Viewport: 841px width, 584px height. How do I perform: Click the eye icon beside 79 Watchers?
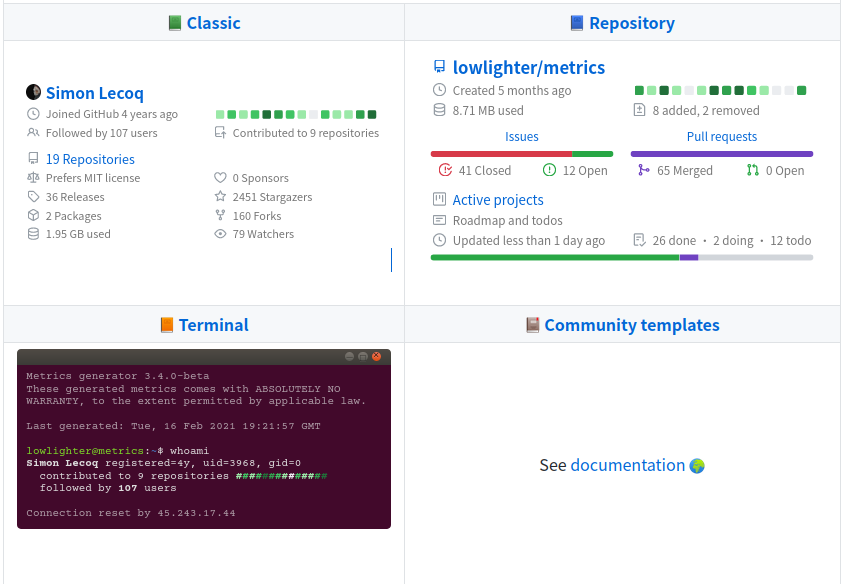220,234
